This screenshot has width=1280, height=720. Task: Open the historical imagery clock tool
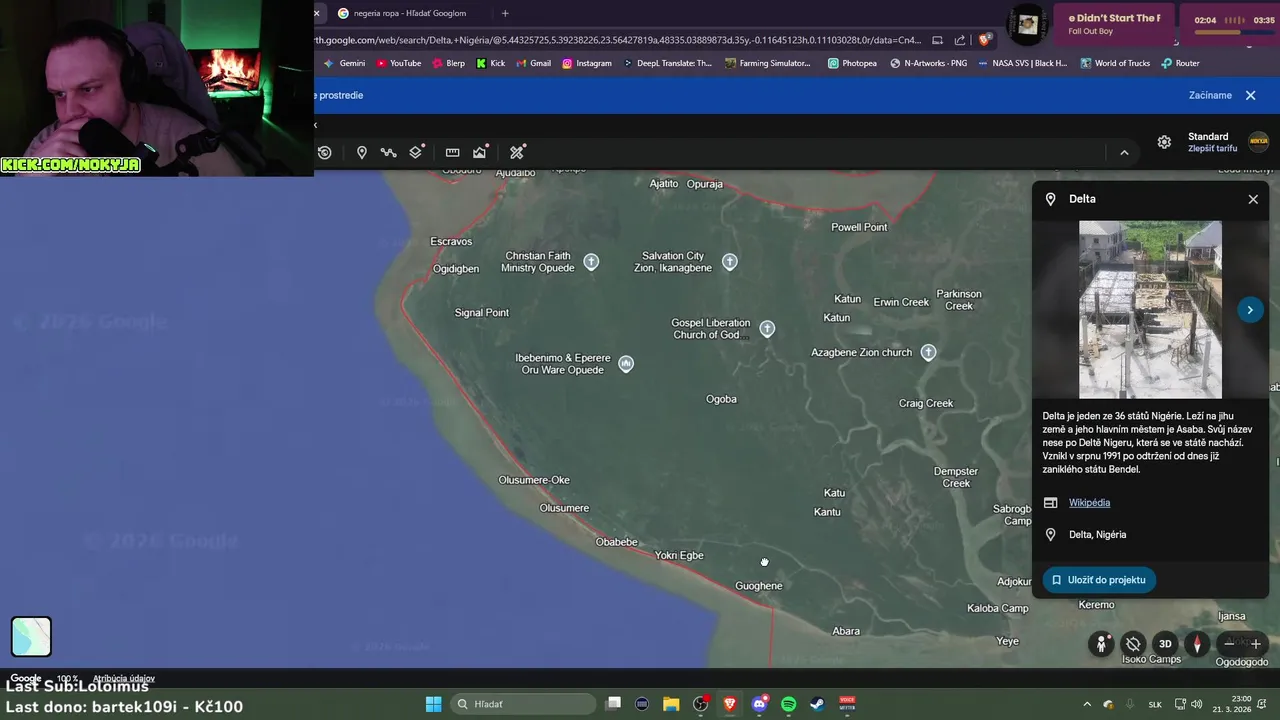point(325,152)
